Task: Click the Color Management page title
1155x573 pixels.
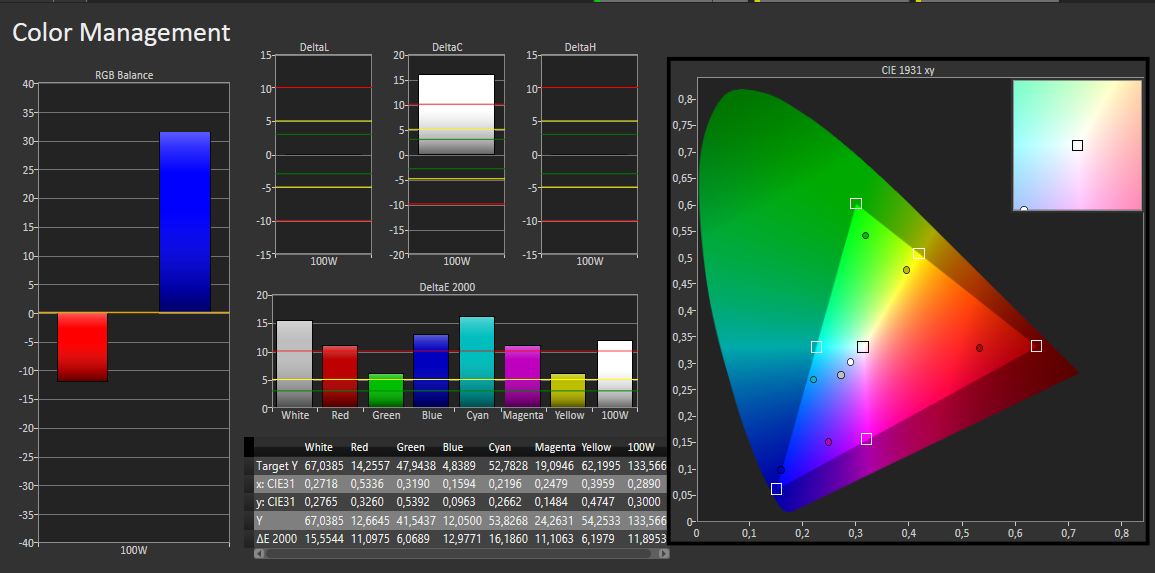Action: coord(122,32)
